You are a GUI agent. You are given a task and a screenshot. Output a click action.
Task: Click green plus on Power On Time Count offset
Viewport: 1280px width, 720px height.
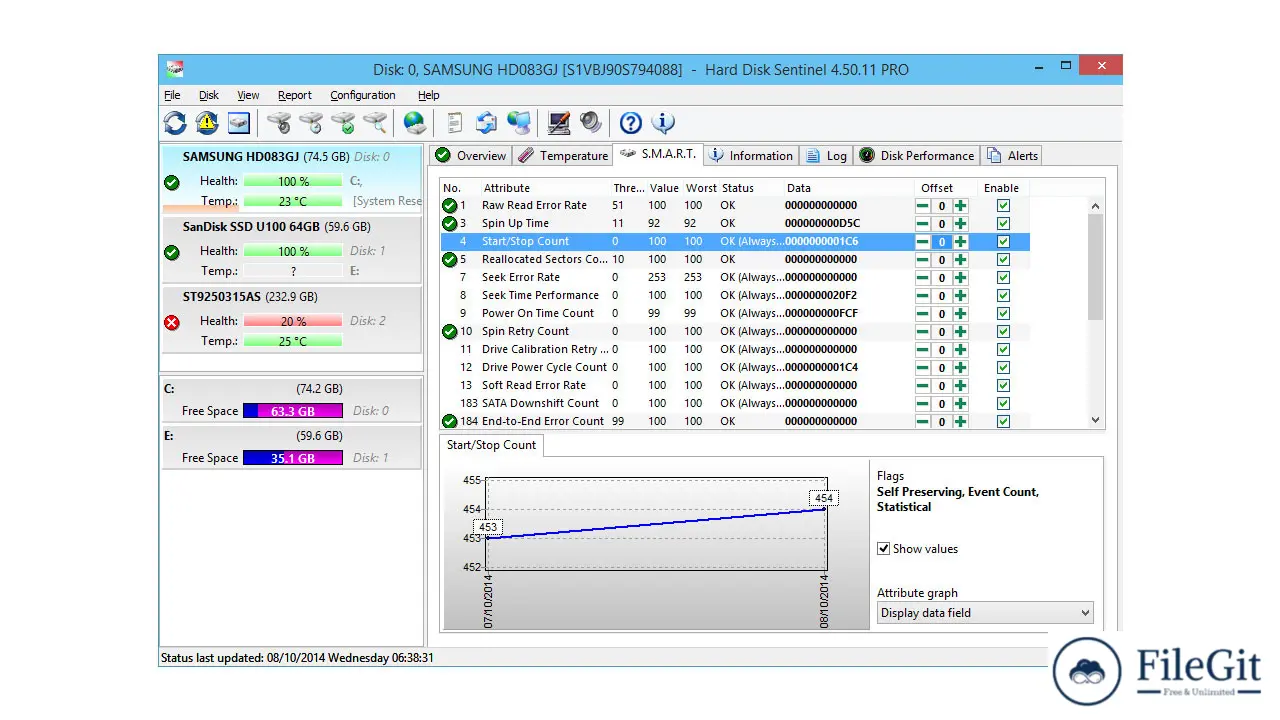click(x=961, y=314)
